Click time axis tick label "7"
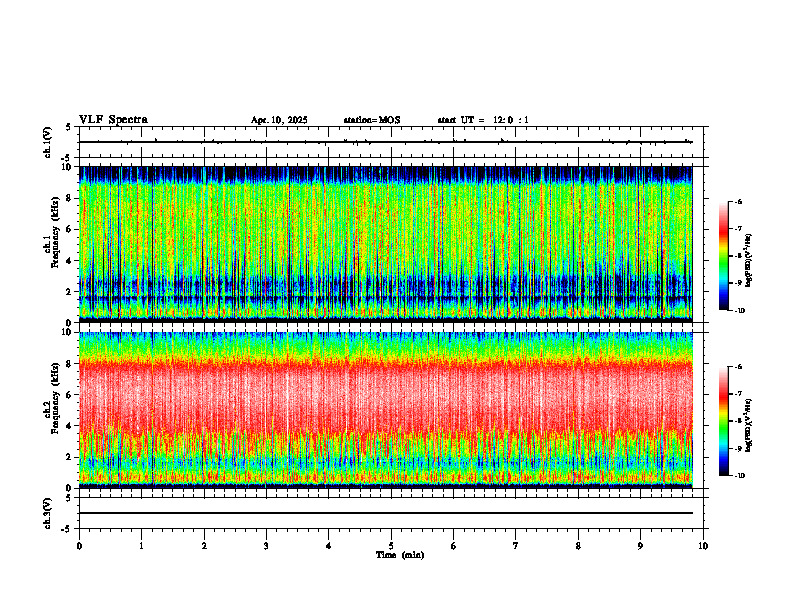The width and height of the screenshot is (792, 612). (516, 546)
